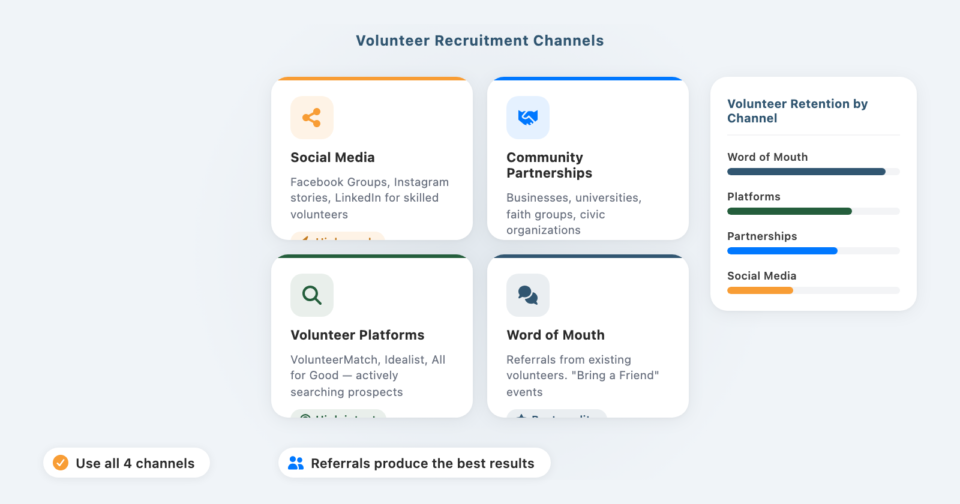Click the 'Volunteer Retention by Channel' panel title
This screenshot has height=504, width=960.
tap(797, 111)
